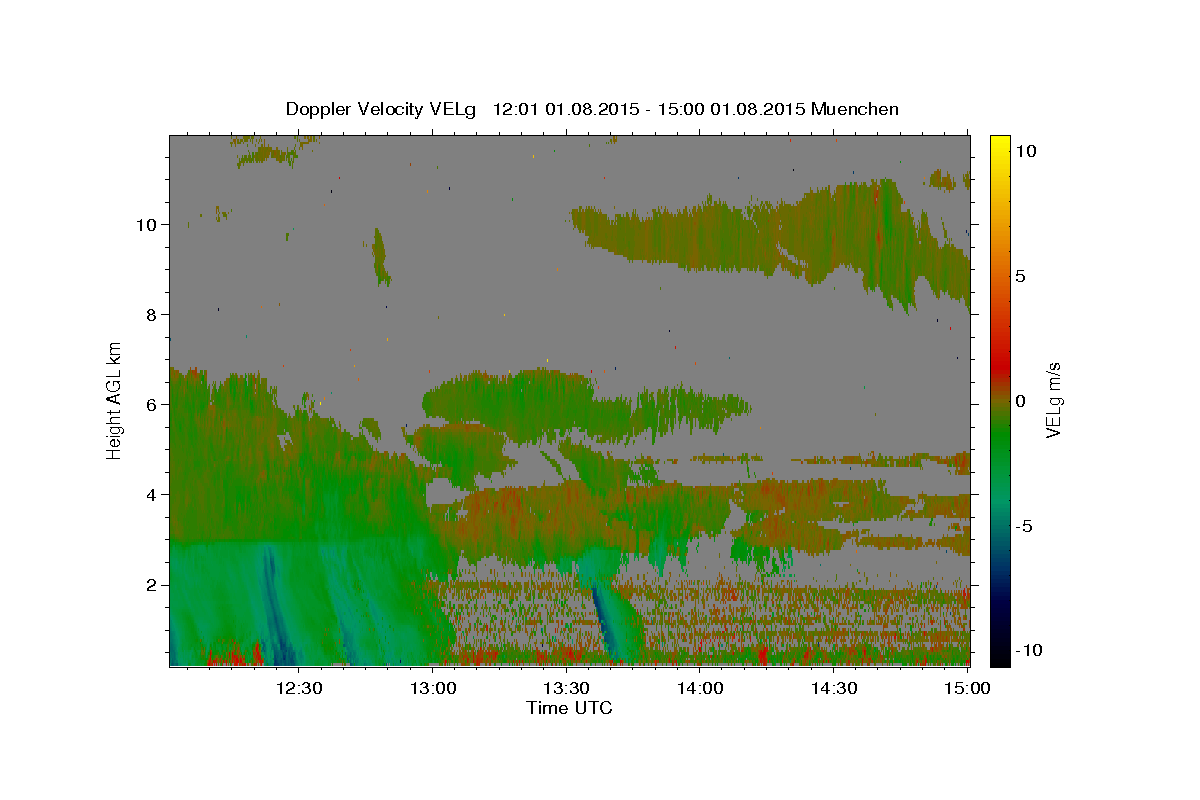Click the dark blue streak near 13:40

coord(605,622)
